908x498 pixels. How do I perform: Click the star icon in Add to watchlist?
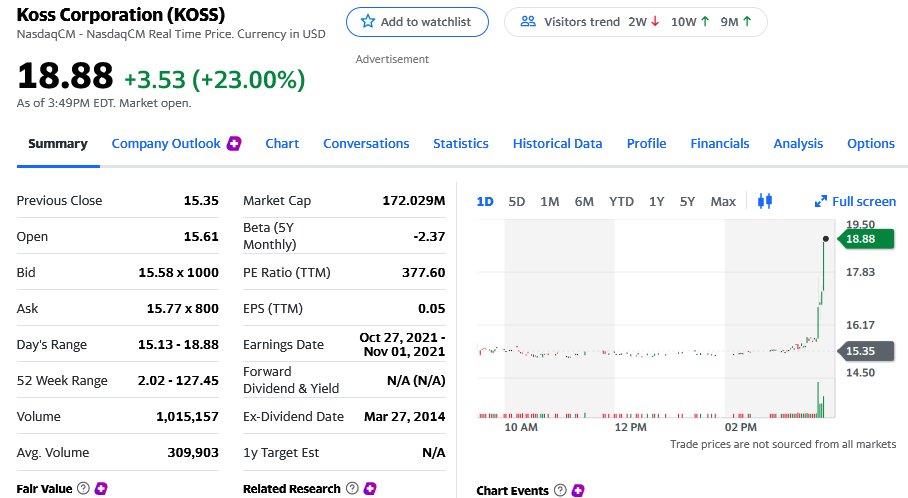[x=368, y=22]
